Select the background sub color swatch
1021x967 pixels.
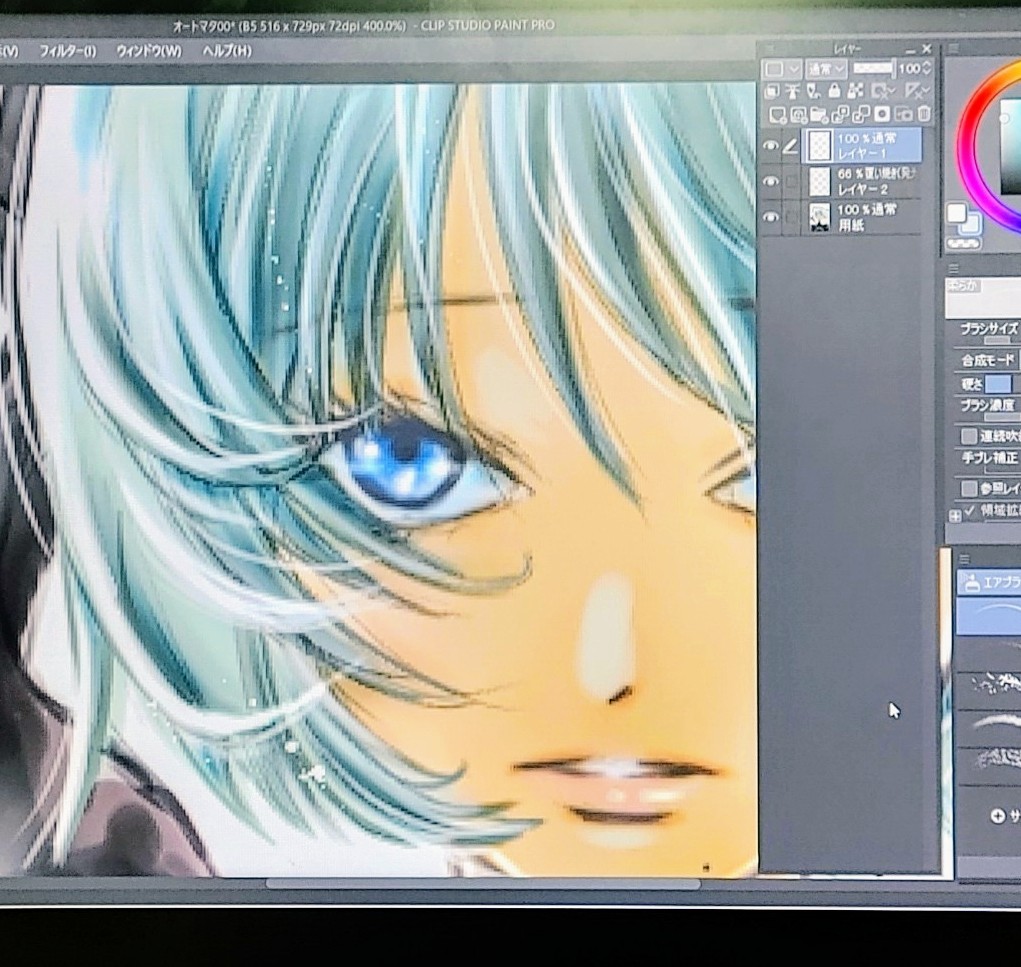point(971,223)
